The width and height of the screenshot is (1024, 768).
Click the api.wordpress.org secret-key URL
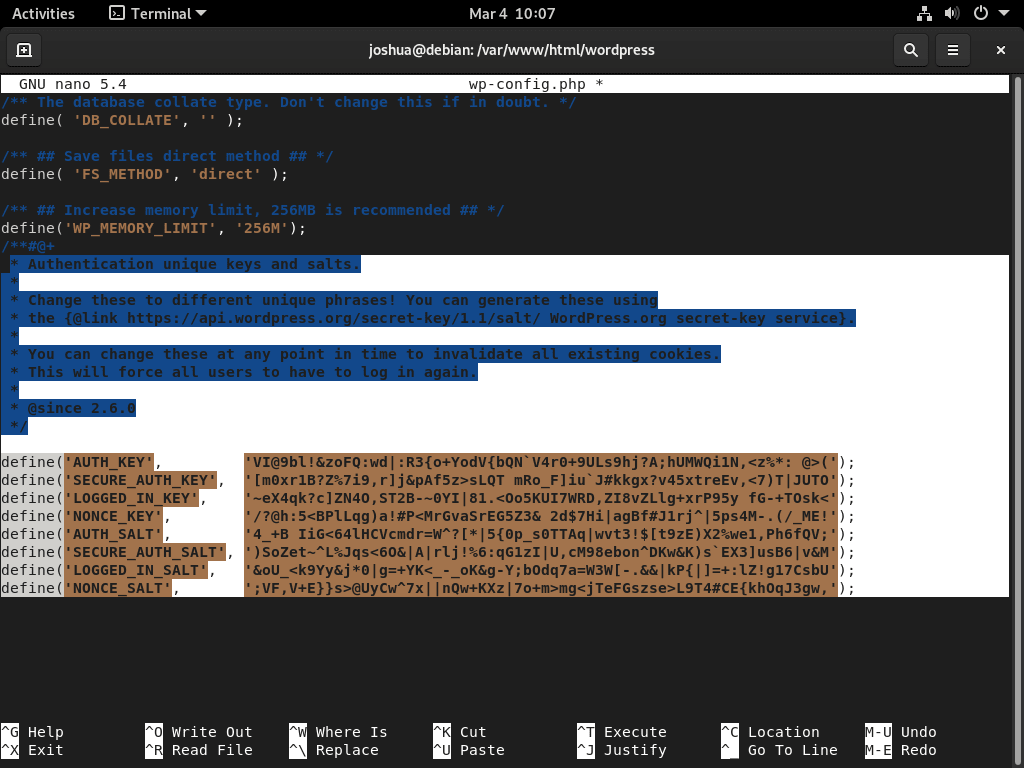pyautogui.click(x=334, y=318)
